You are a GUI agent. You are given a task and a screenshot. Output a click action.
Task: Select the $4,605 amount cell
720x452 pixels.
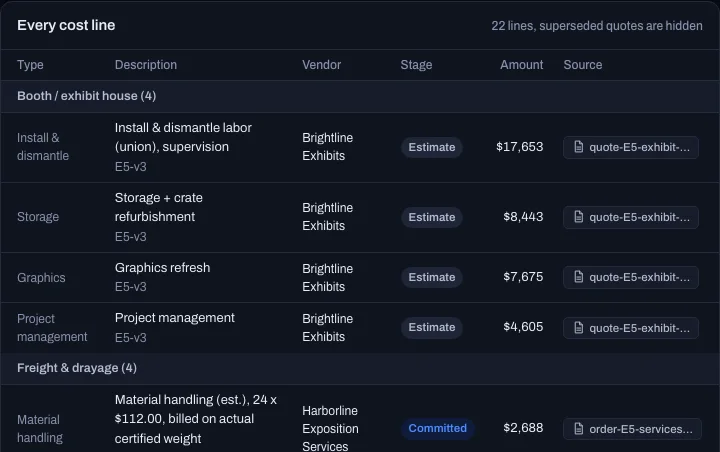coord(523,327)
